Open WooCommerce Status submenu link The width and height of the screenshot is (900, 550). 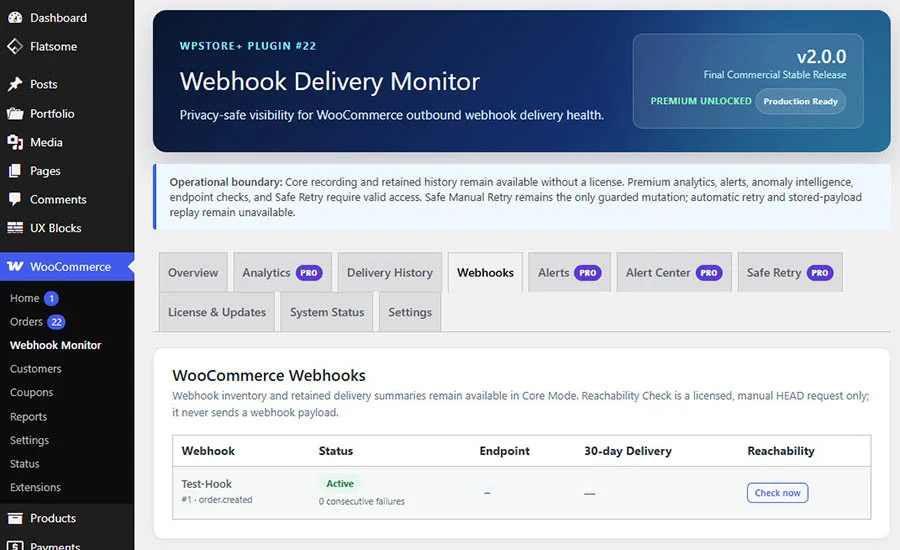click(25, 463)
